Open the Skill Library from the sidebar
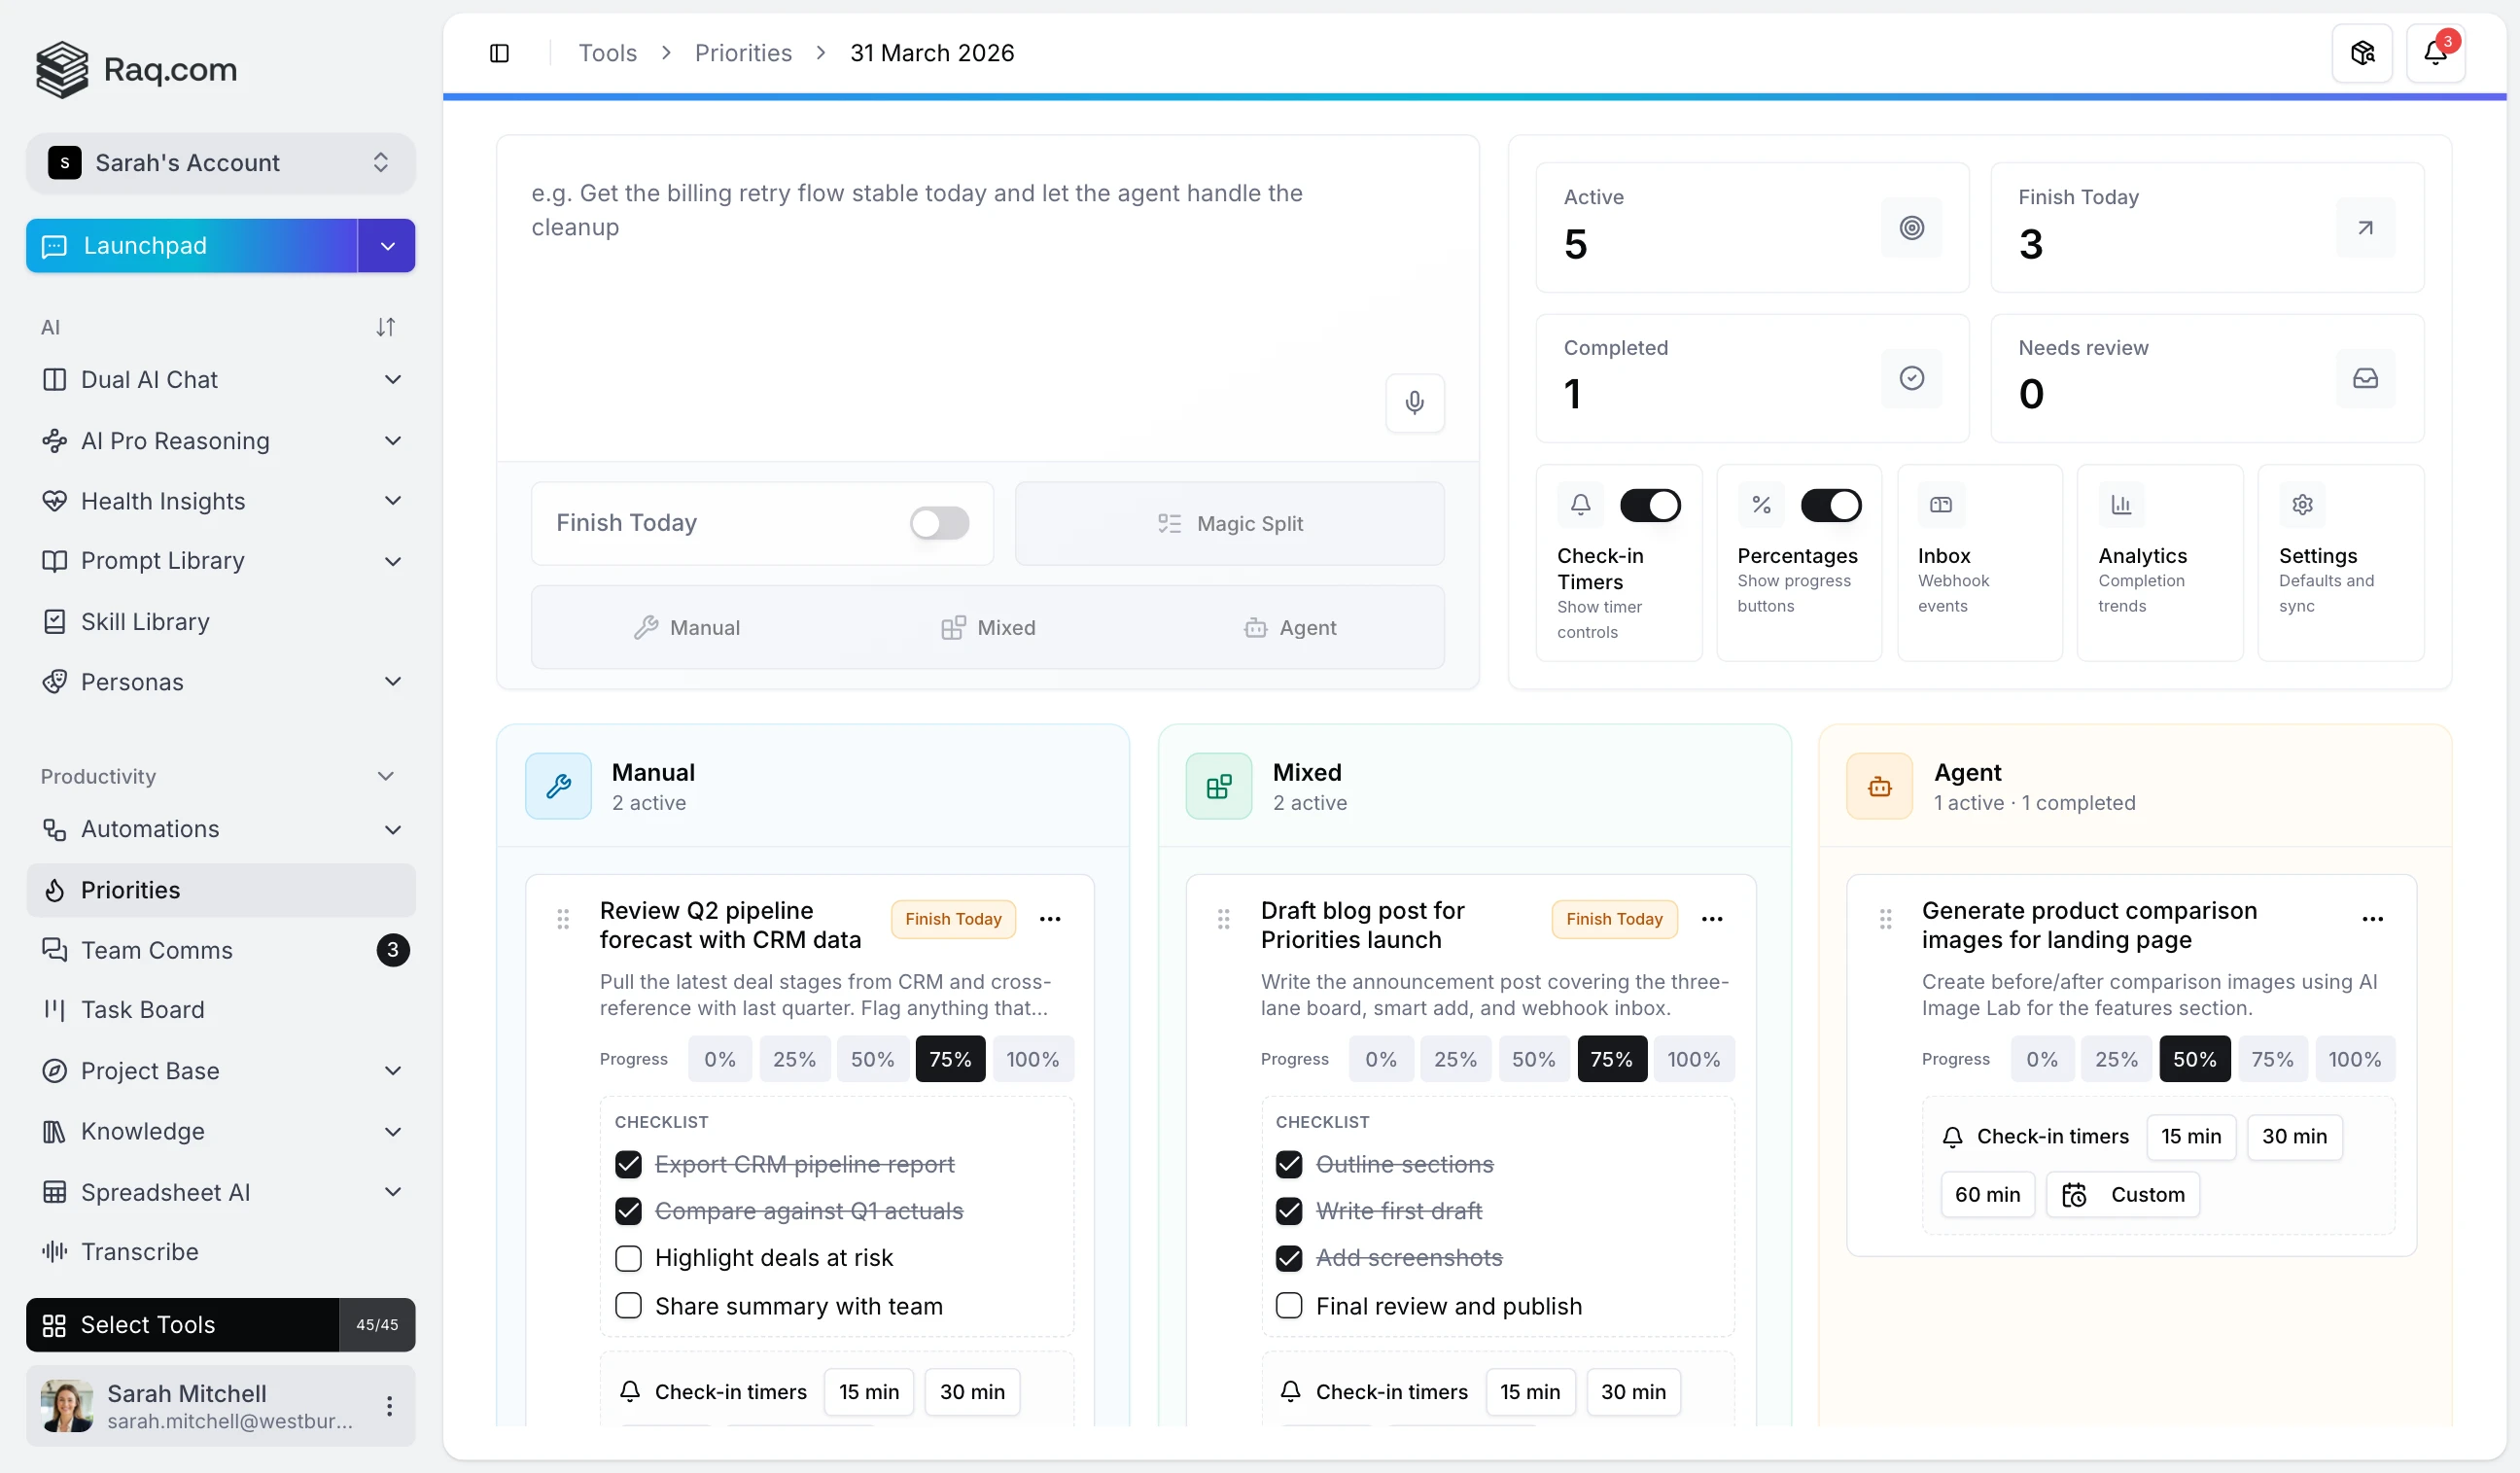The height and width of the screenshot is (1473, 2520). click(x=146, y=621)
